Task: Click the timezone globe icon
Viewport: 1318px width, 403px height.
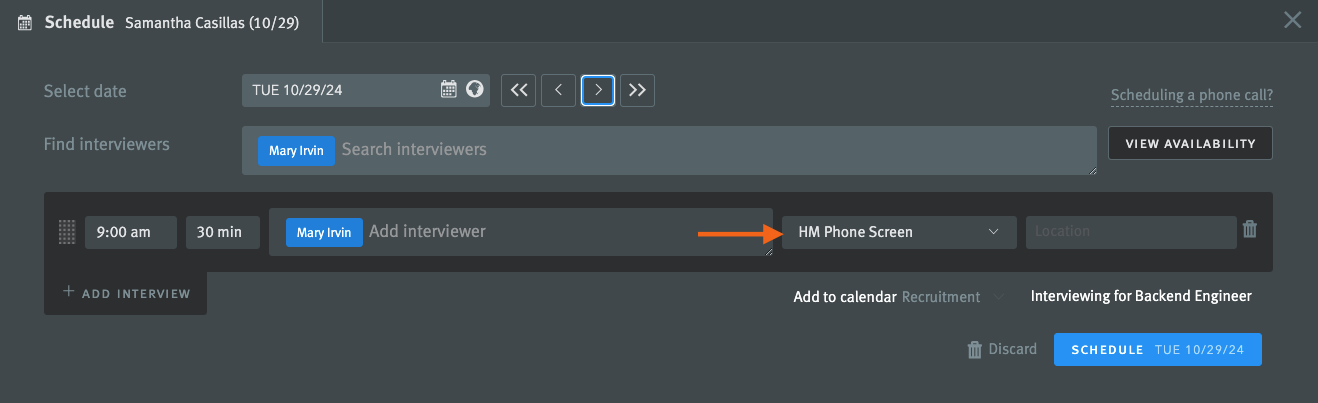Action: 476,90
